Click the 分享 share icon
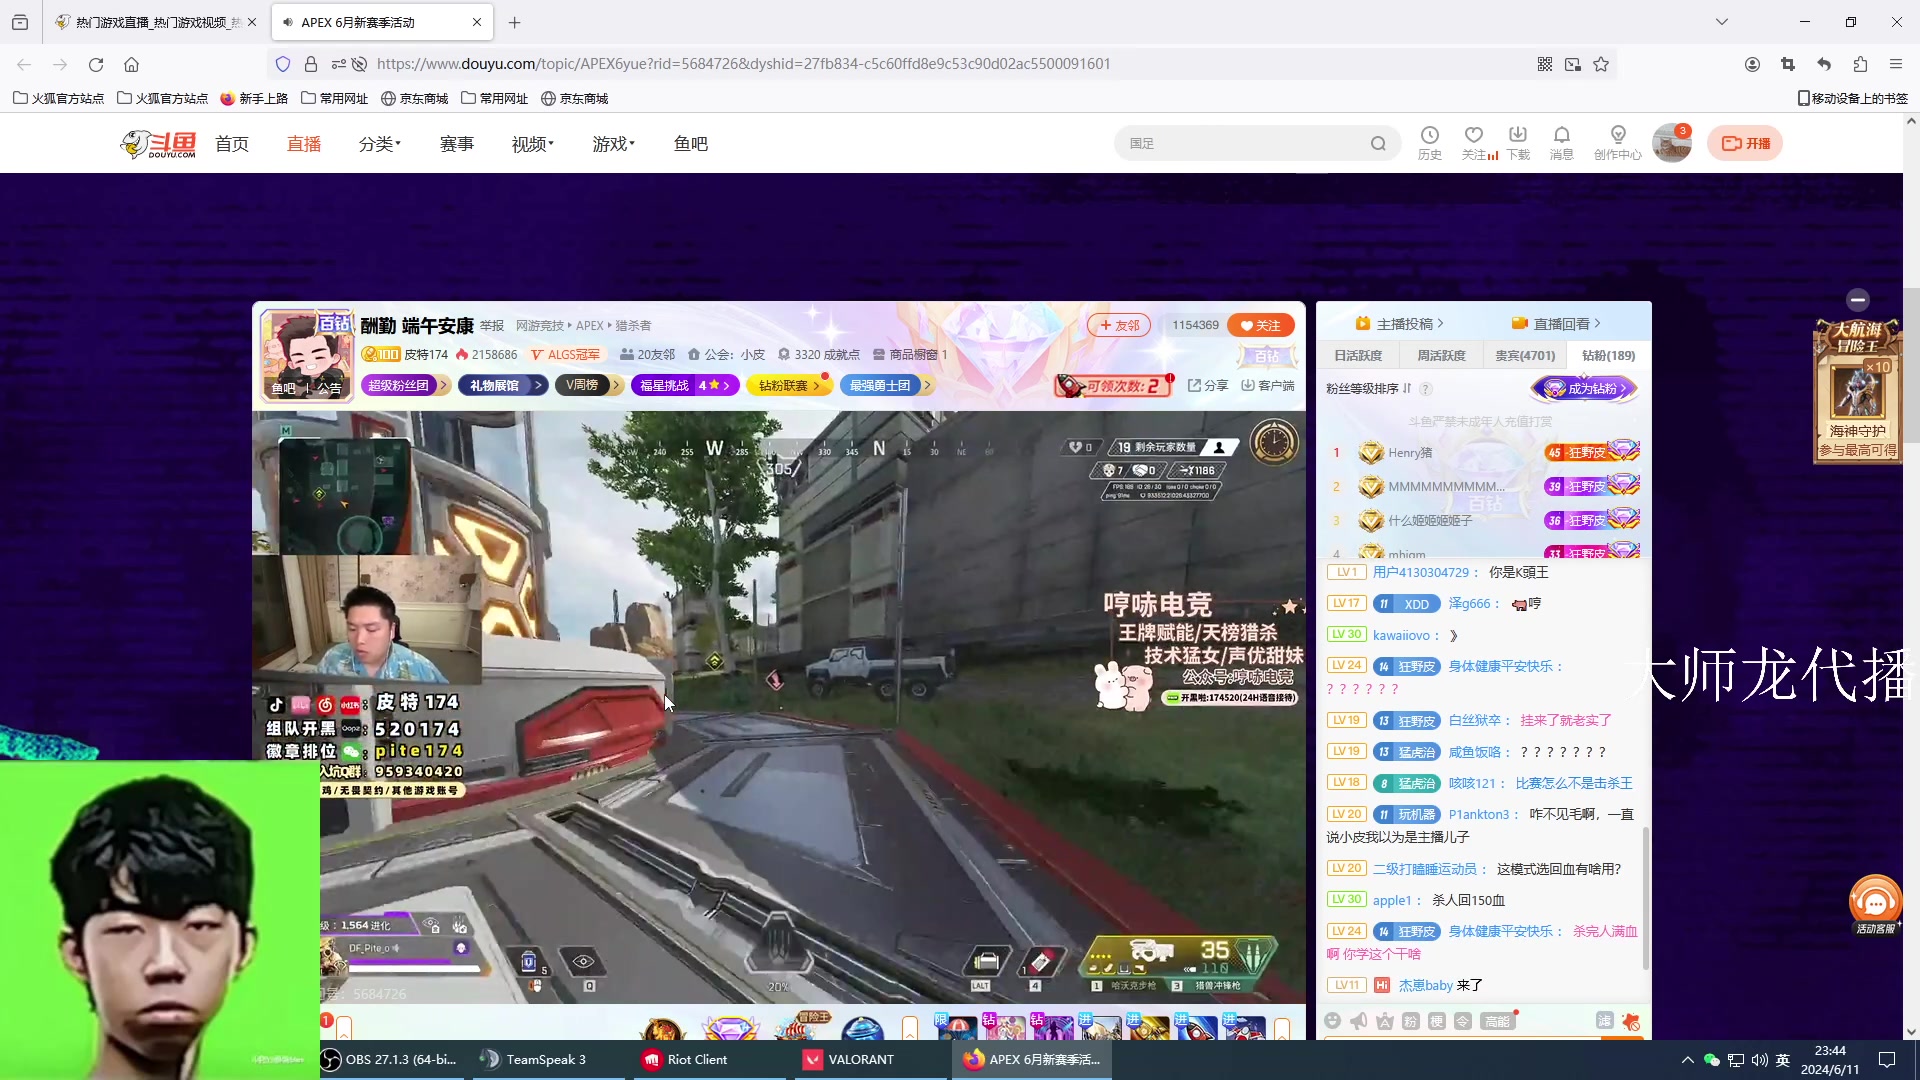Image resolution: width=1920 pixels, height=1080 pixels. pyautogui.click(x=1208, y=385)
